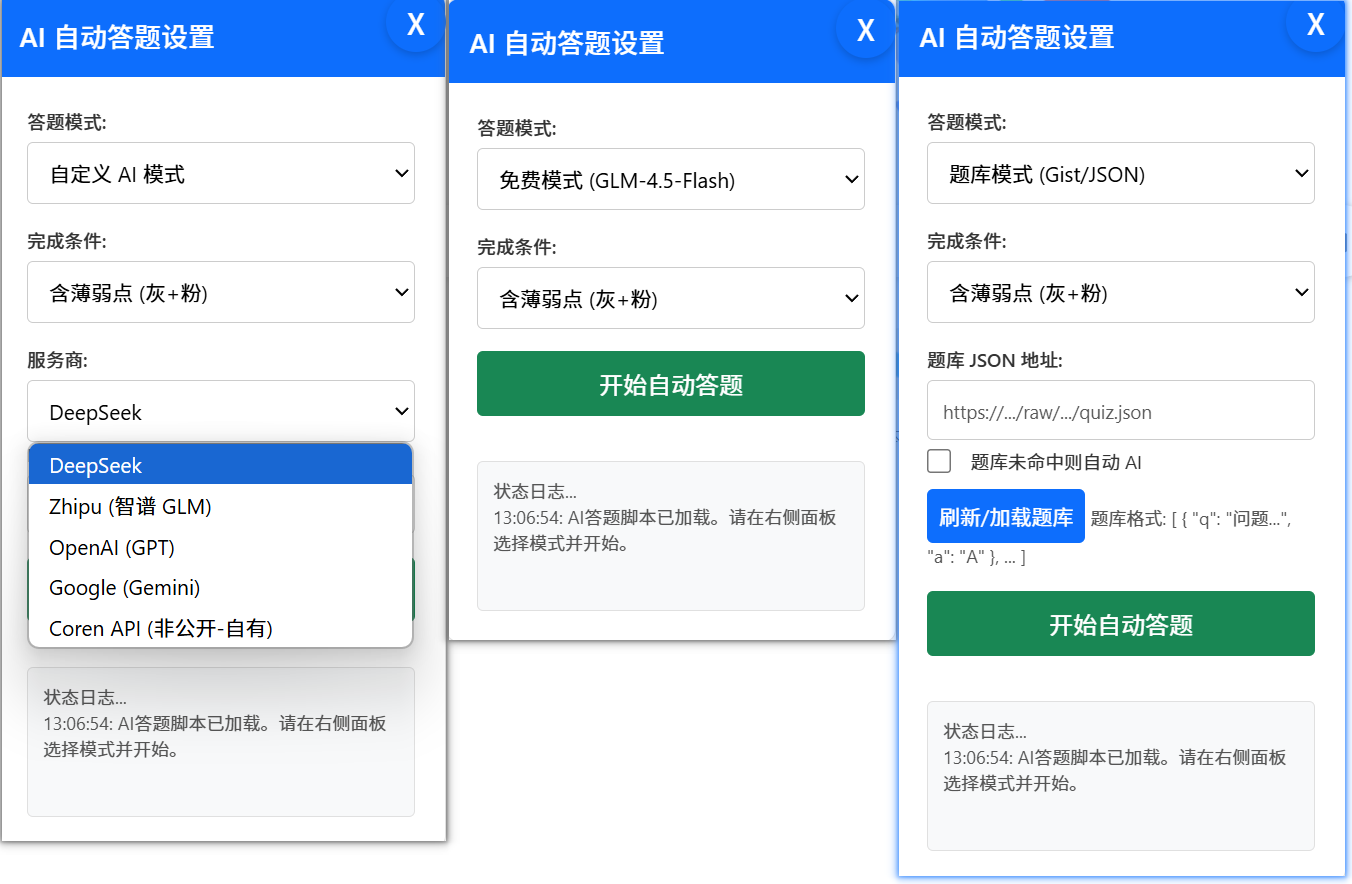Expand 完成条件 dropdown in the 免费模式 panel

point(671,298)
